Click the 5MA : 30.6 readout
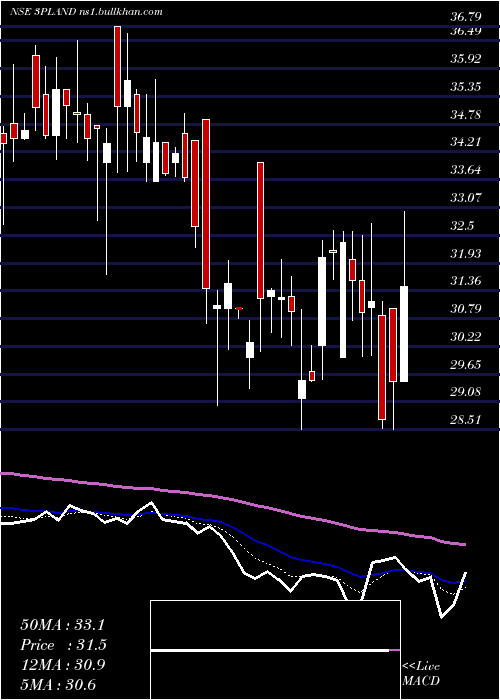This screenshot has width=500, height=700. (58, 684)
